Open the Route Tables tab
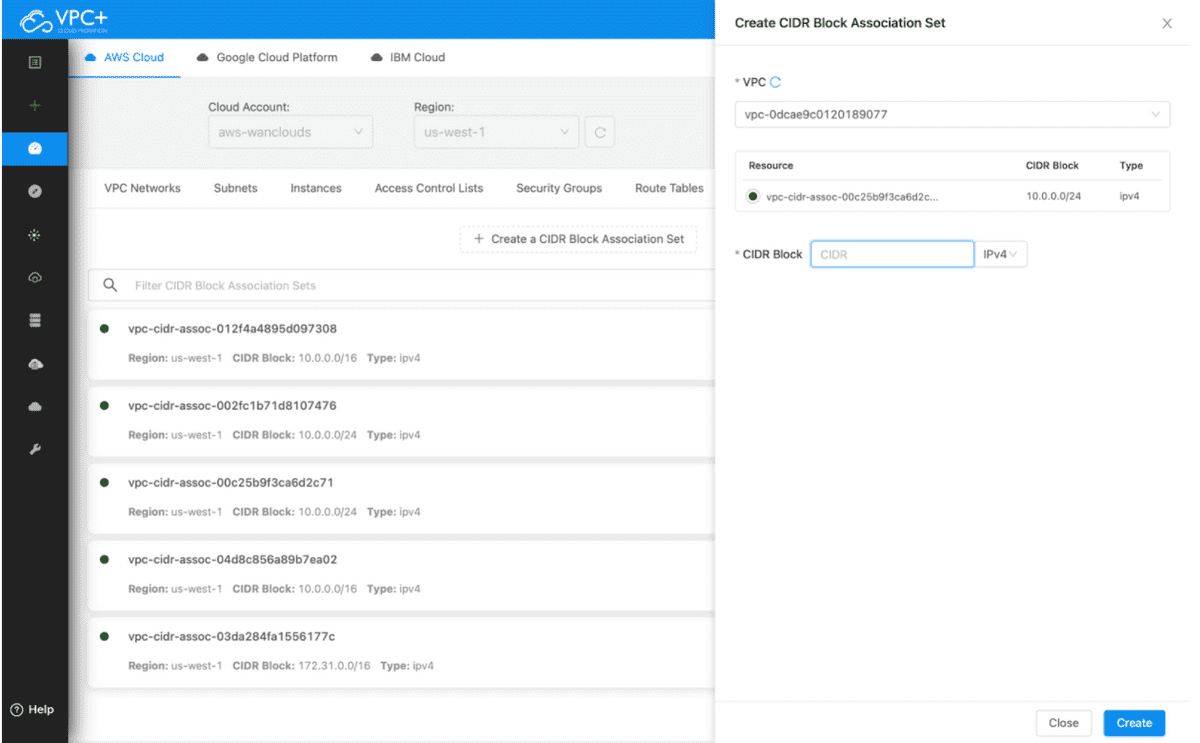 tap(669, 188)
